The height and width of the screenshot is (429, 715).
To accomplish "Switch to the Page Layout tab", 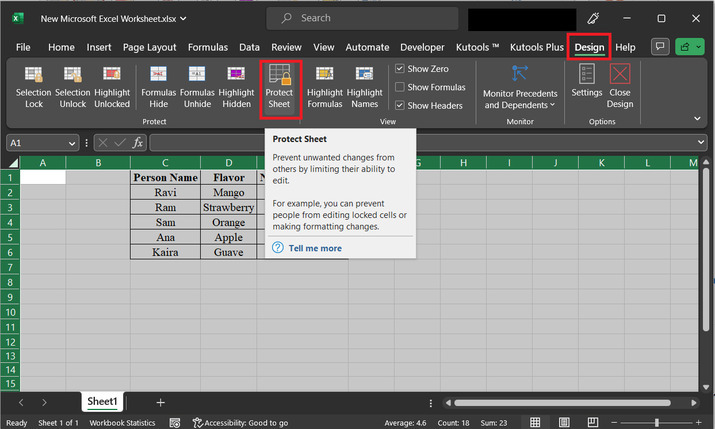I will (x=149, y=47).
